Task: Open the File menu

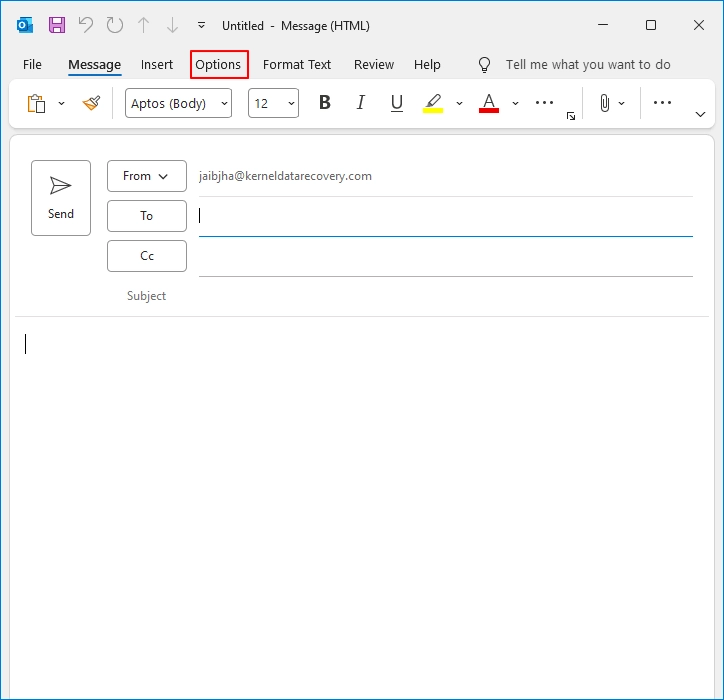Action: (32, 64)
